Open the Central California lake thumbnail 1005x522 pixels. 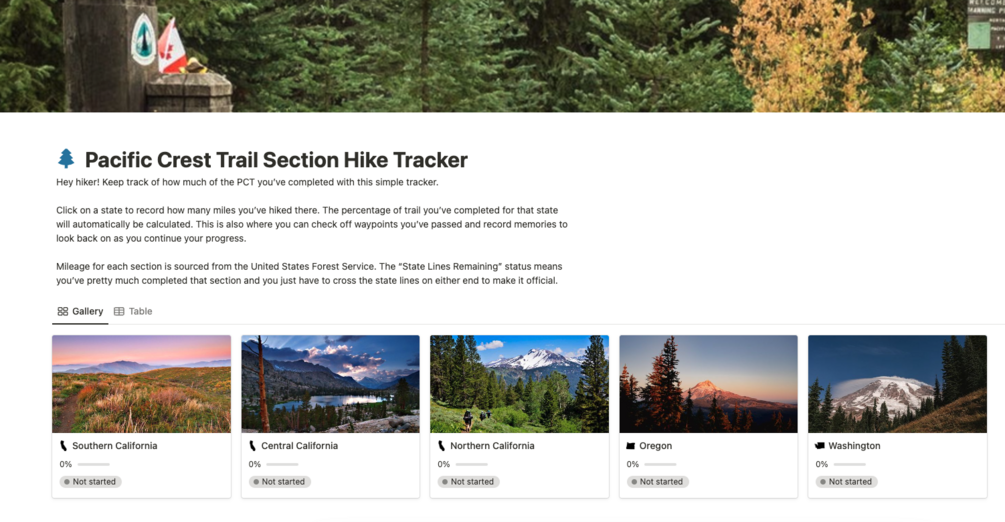pyautogui.click(x=330, y=383)
